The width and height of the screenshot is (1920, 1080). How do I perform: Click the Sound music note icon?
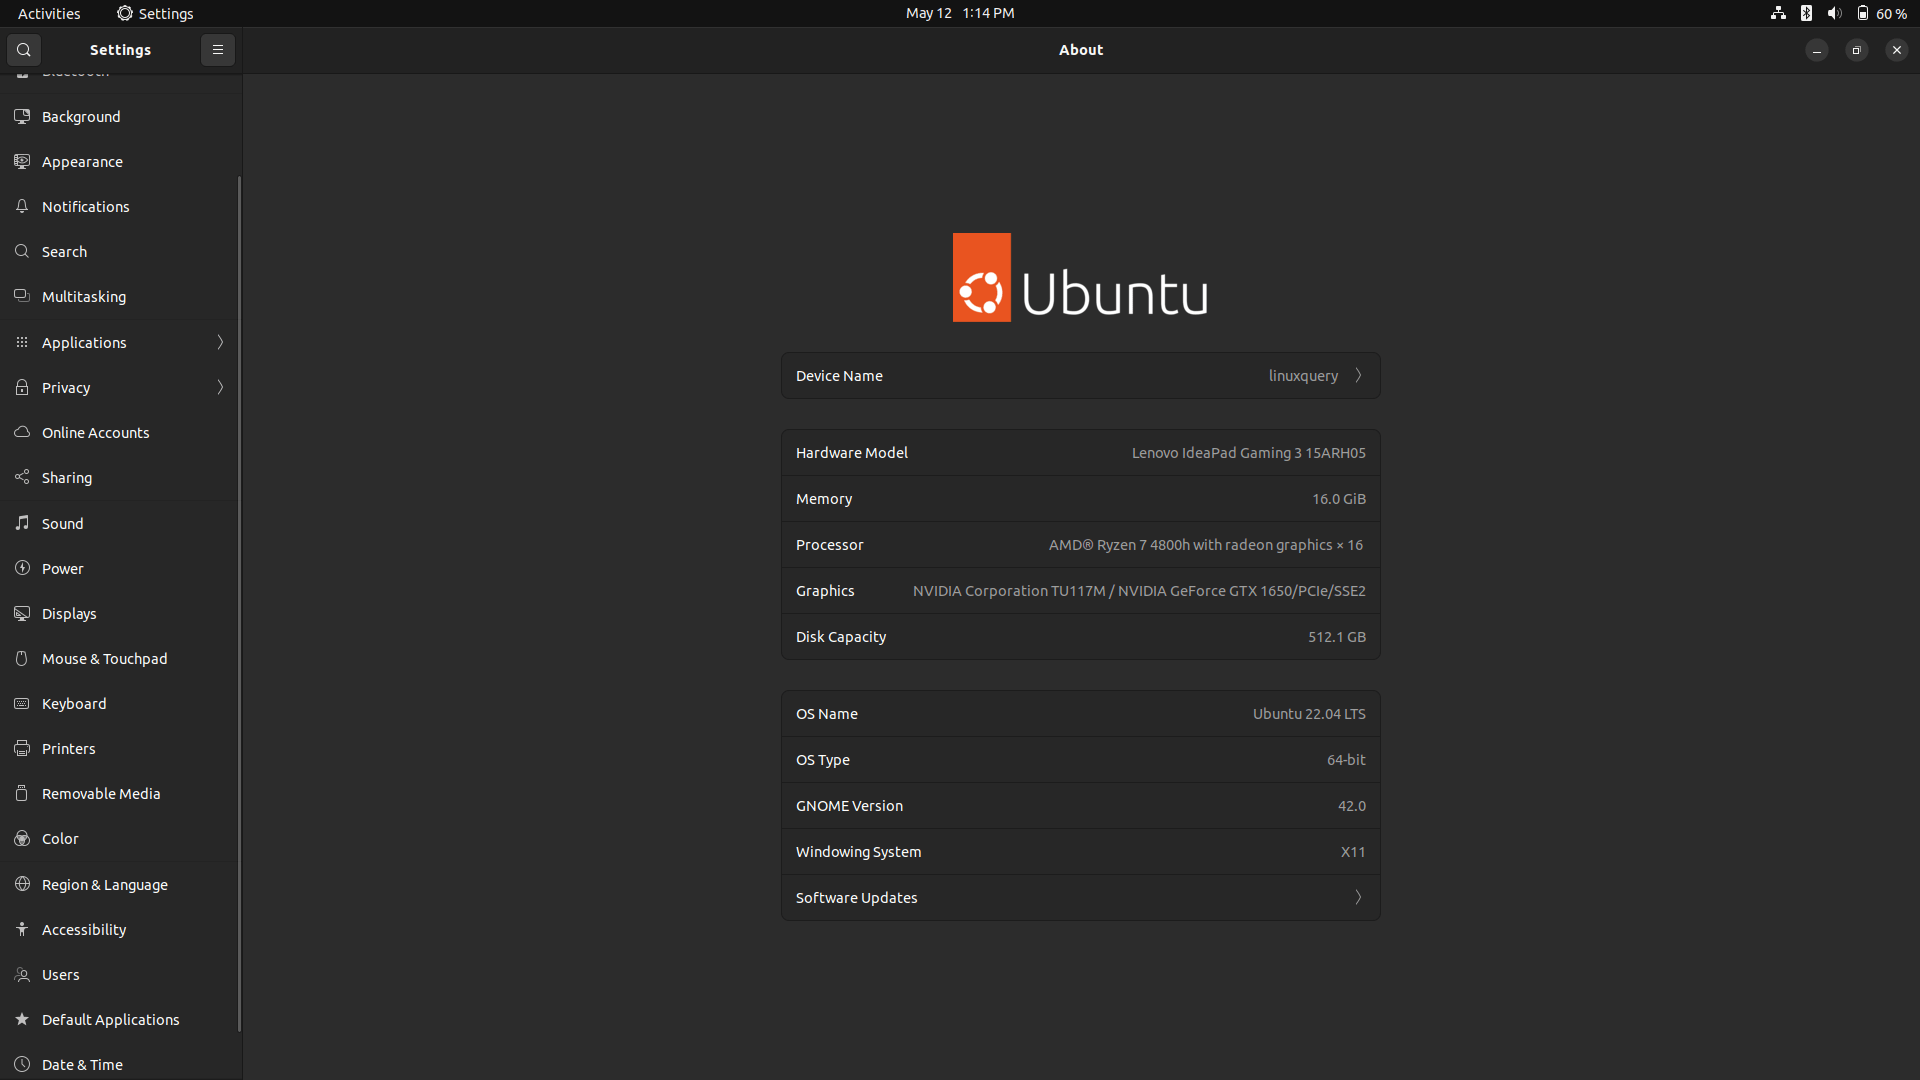[22, 523]
